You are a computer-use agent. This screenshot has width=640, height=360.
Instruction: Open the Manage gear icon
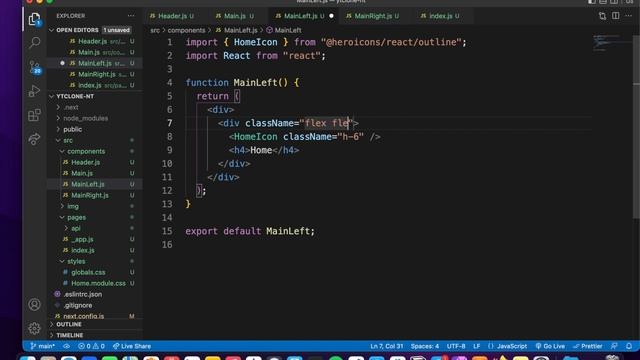34,328
